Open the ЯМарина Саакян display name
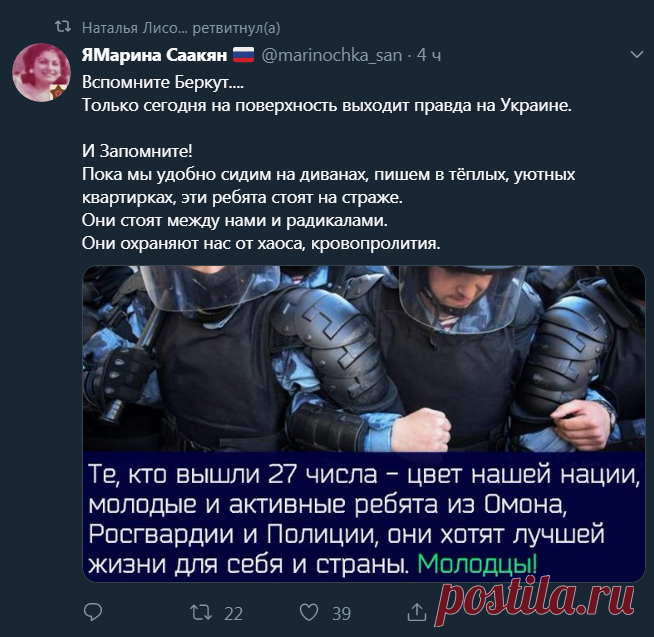 coord(154,55)
